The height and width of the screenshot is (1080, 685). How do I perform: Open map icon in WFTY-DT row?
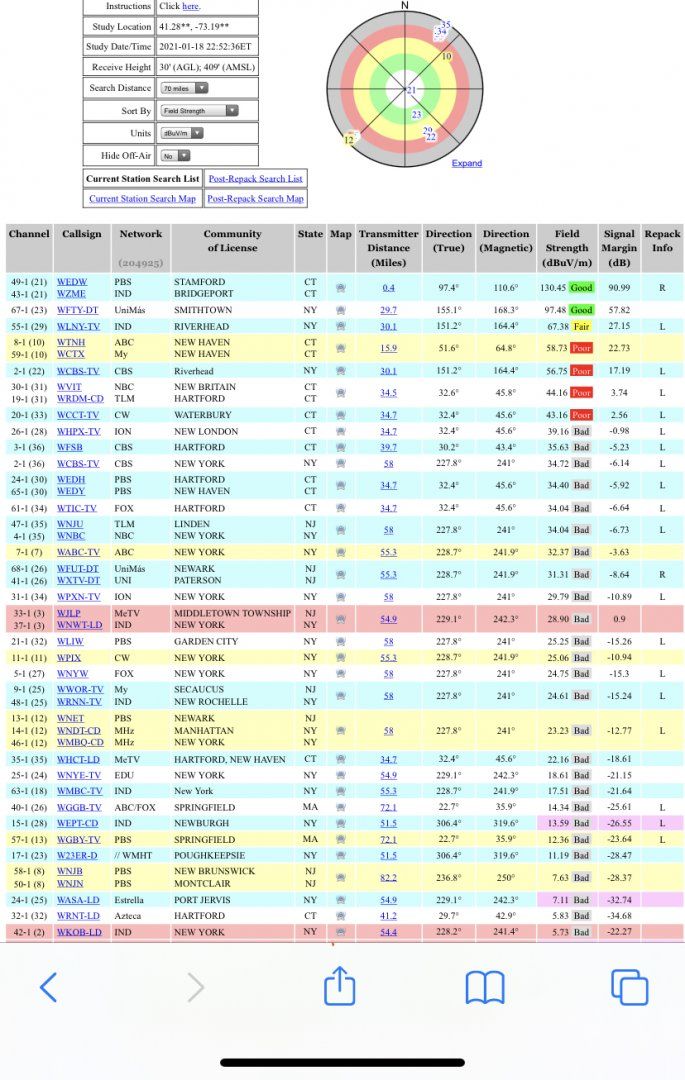pos(340,311)
